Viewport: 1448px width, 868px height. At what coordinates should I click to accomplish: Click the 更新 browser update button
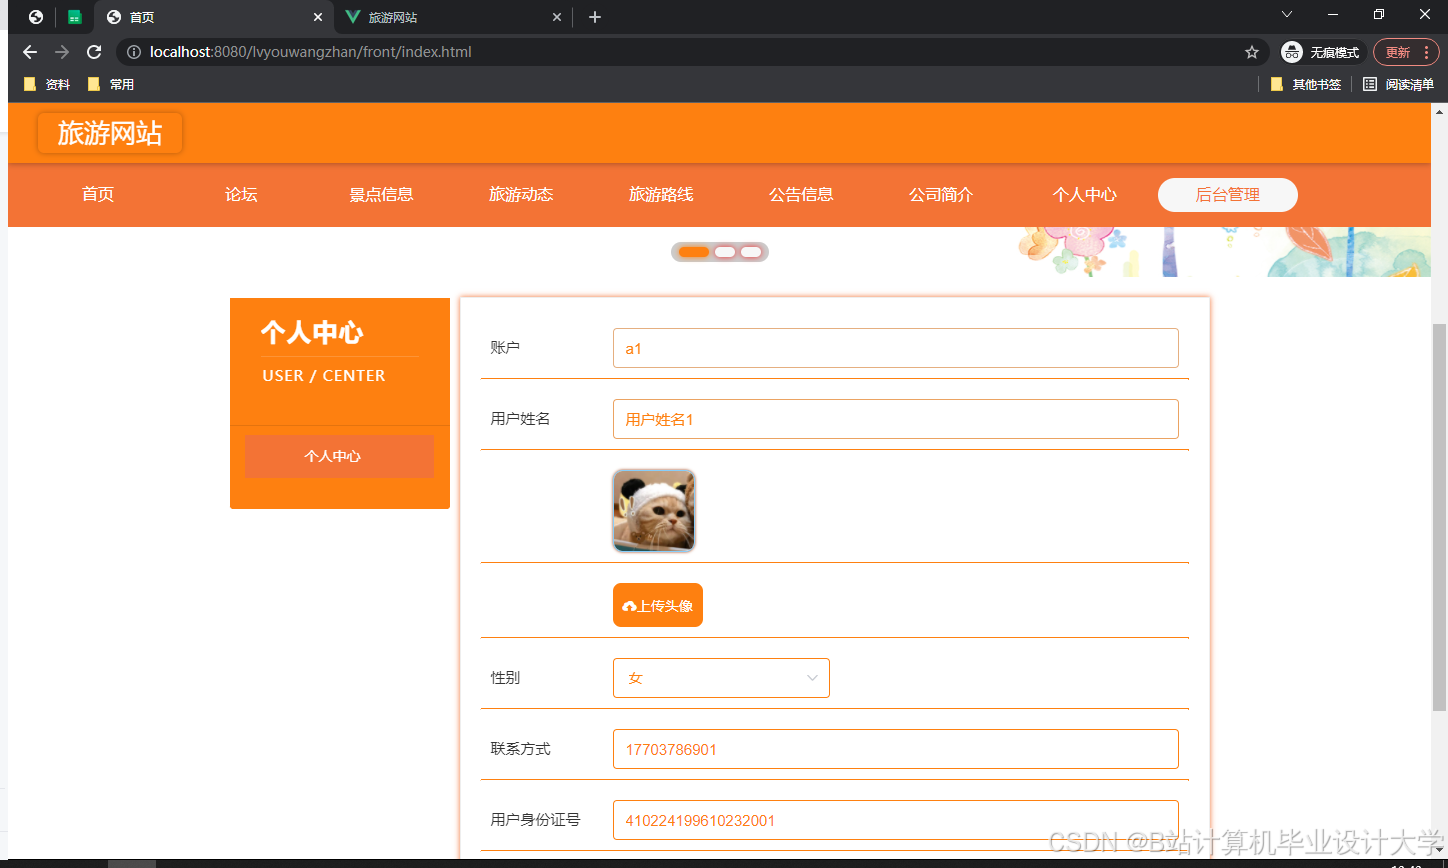1404,52
